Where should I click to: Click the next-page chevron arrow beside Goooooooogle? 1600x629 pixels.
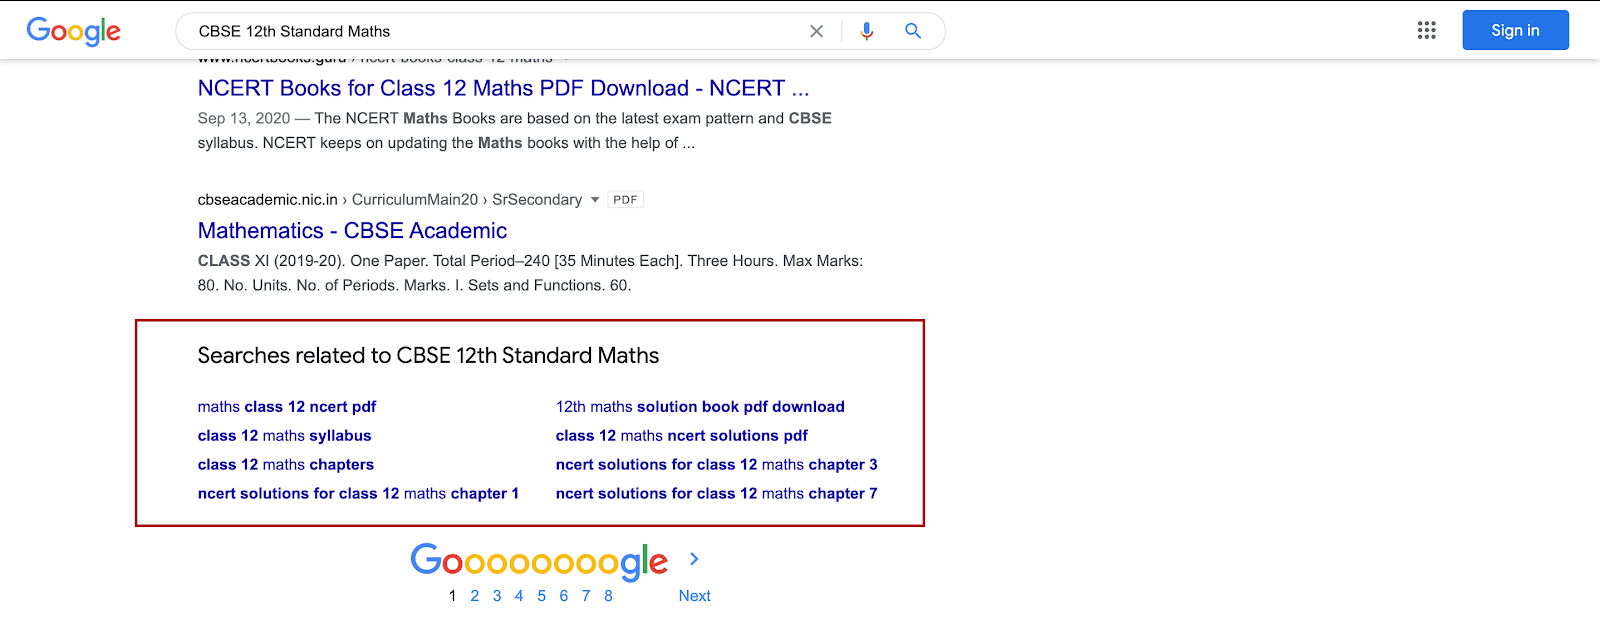694,559
